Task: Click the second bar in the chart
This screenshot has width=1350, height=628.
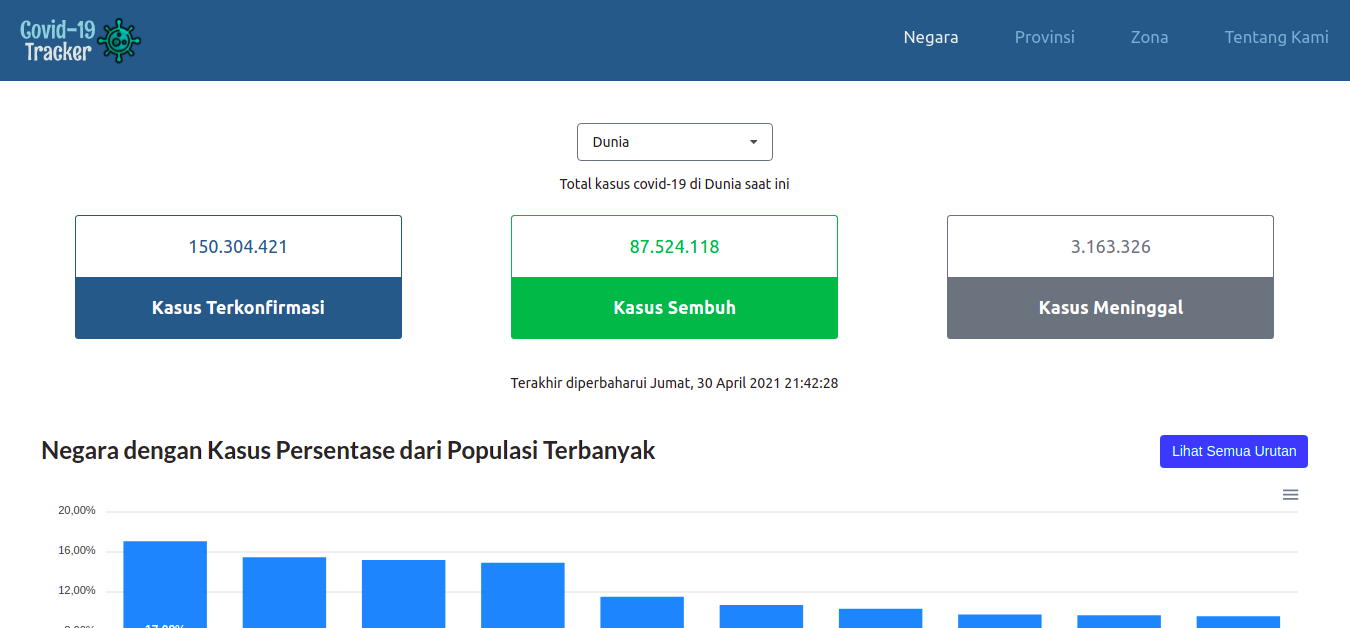Action: pyautogui.click(x=284, y=592)
